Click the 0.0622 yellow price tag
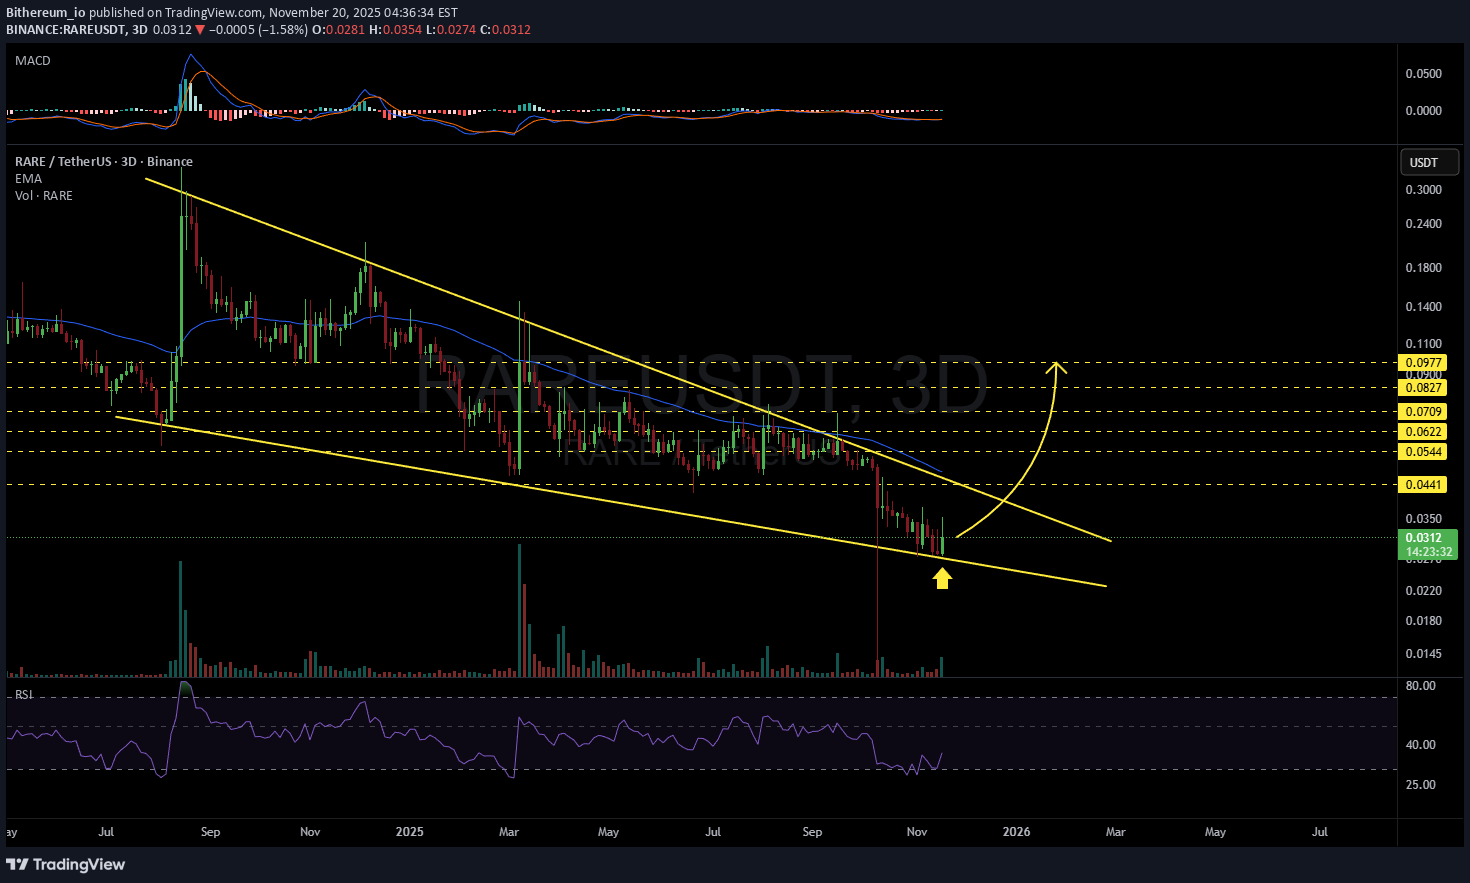 [x=1423, y=432]
